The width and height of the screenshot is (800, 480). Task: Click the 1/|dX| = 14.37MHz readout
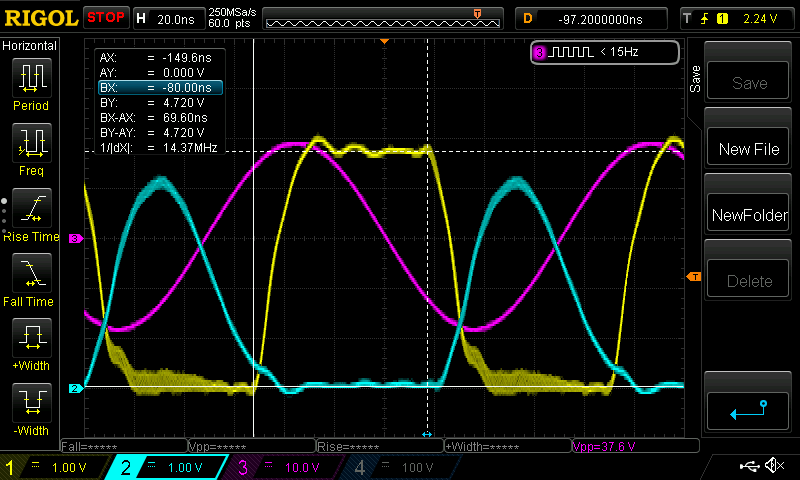tap(161, 147)
